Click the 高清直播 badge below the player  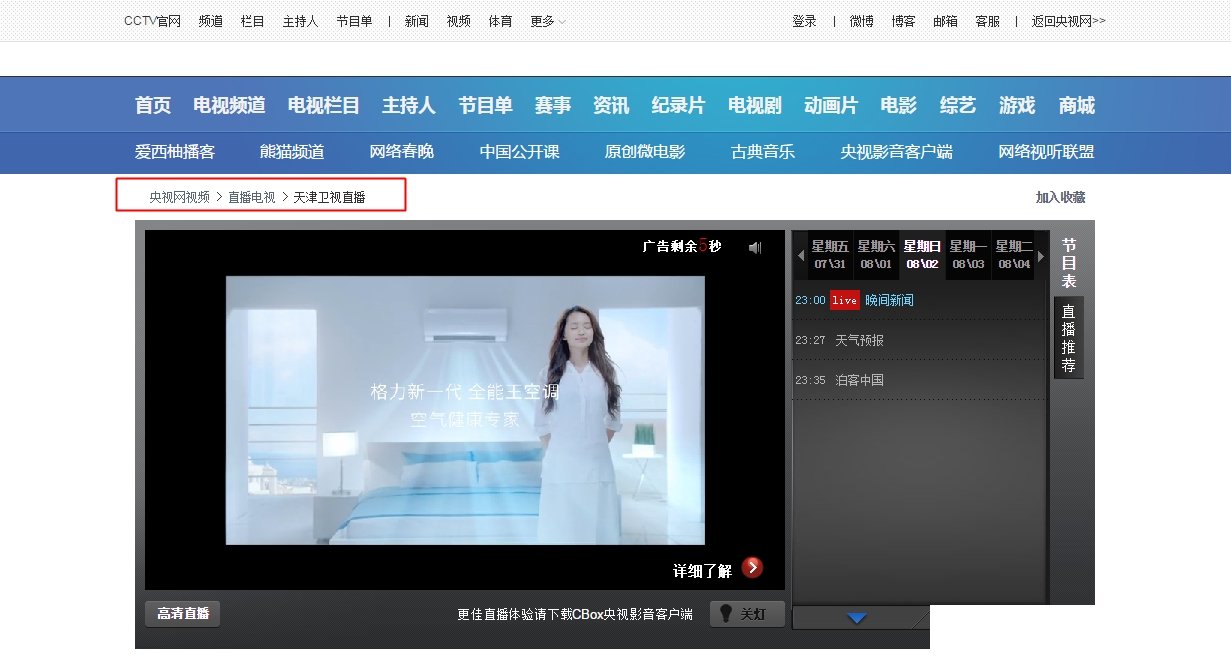pyautogui.click(x=182, y=614)
